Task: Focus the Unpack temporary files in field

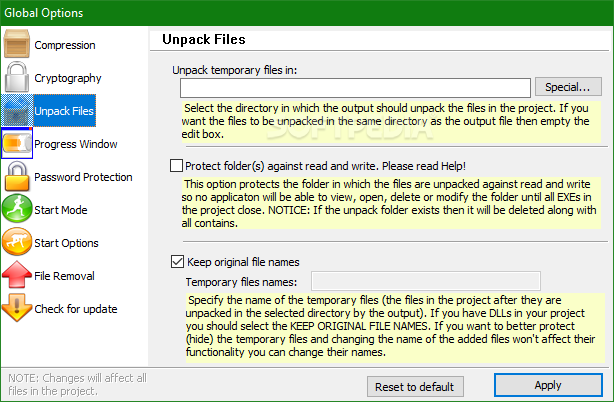Action: (x=355, y=88)
